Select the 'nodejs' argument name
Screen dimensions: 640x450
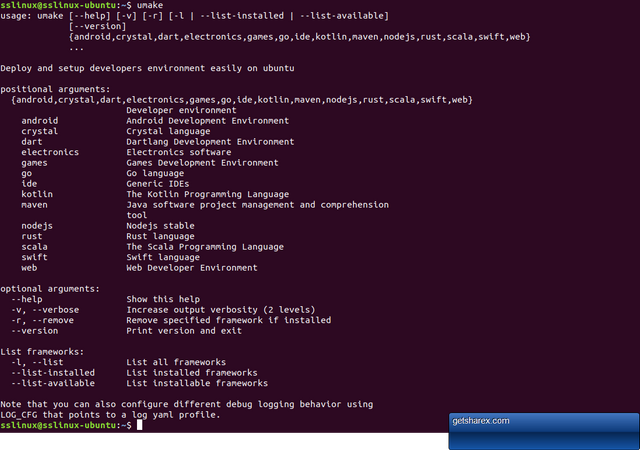pyautogui.click(x=37, y=226)
